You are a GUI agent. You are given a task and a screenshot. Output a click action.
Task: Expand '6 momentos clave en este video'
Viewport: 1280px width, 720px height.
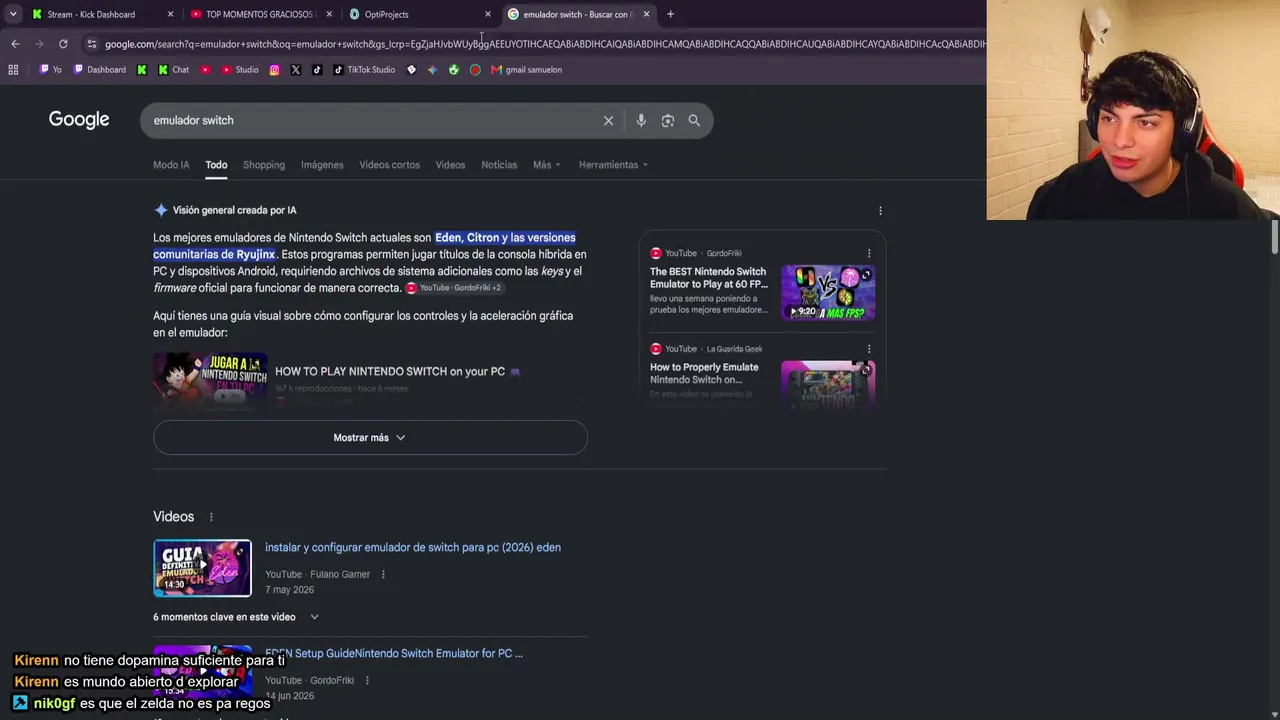(236, 617)
